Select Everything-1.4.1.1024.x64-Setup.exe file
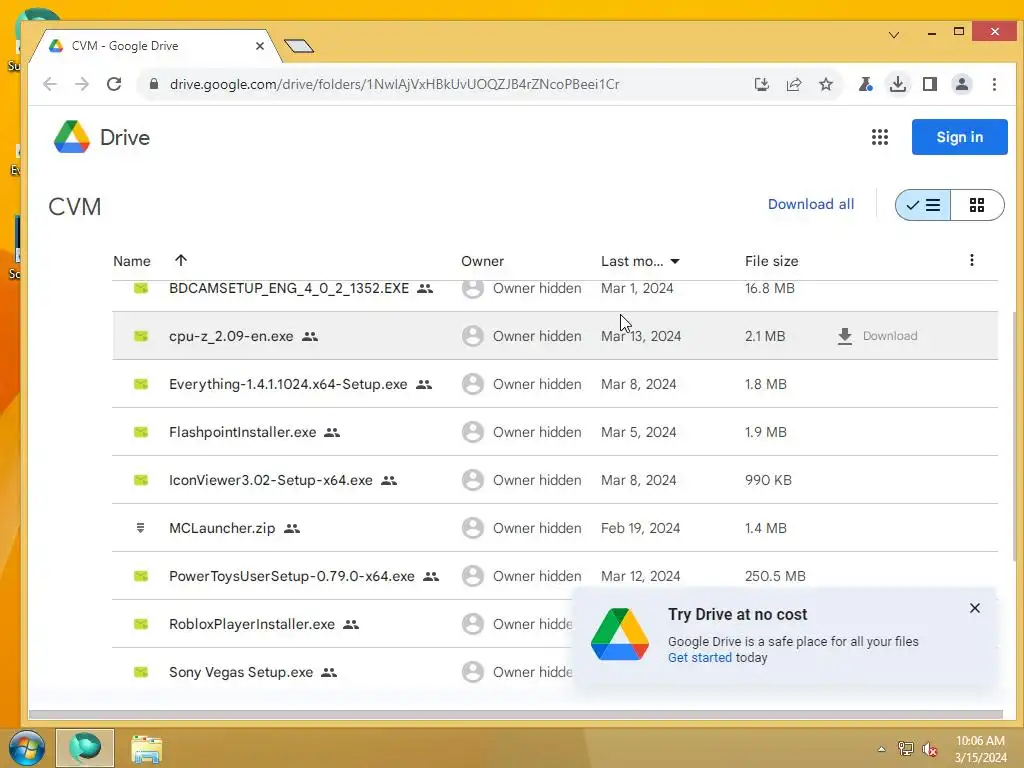The width and height of the screenshot is (1024, 768). point(555,384)
